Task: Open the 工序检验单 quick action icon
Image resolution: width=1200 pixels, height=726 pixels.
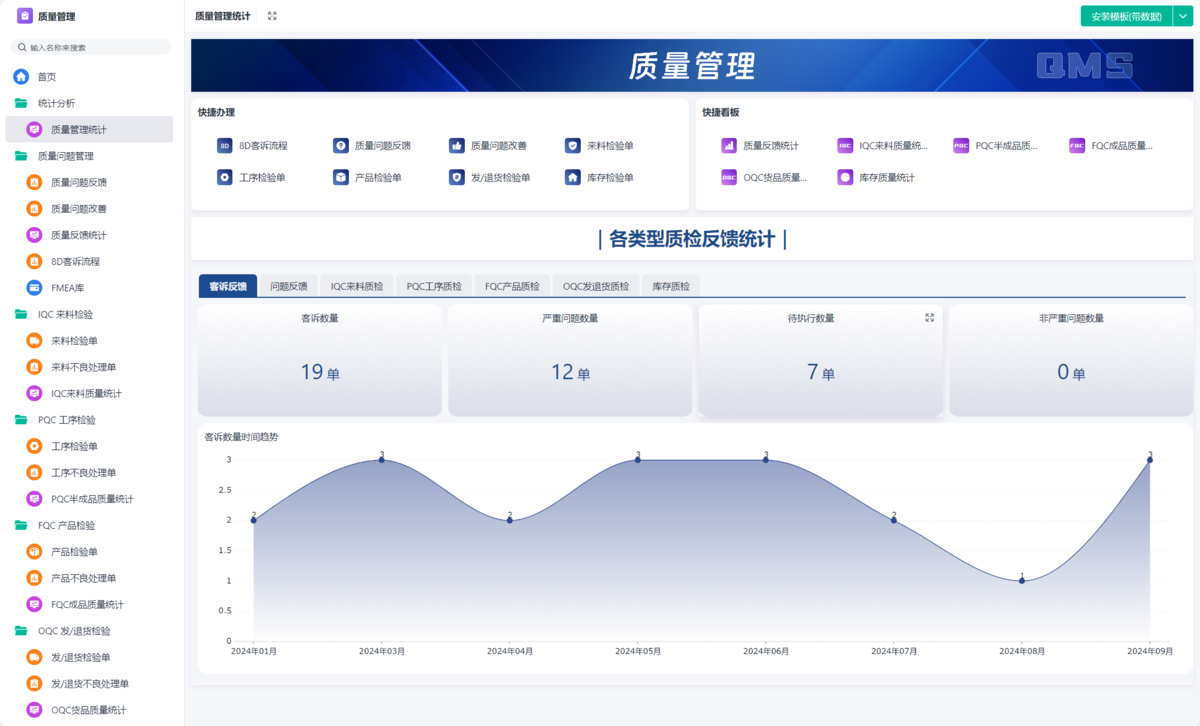Action: click(223, 177)
